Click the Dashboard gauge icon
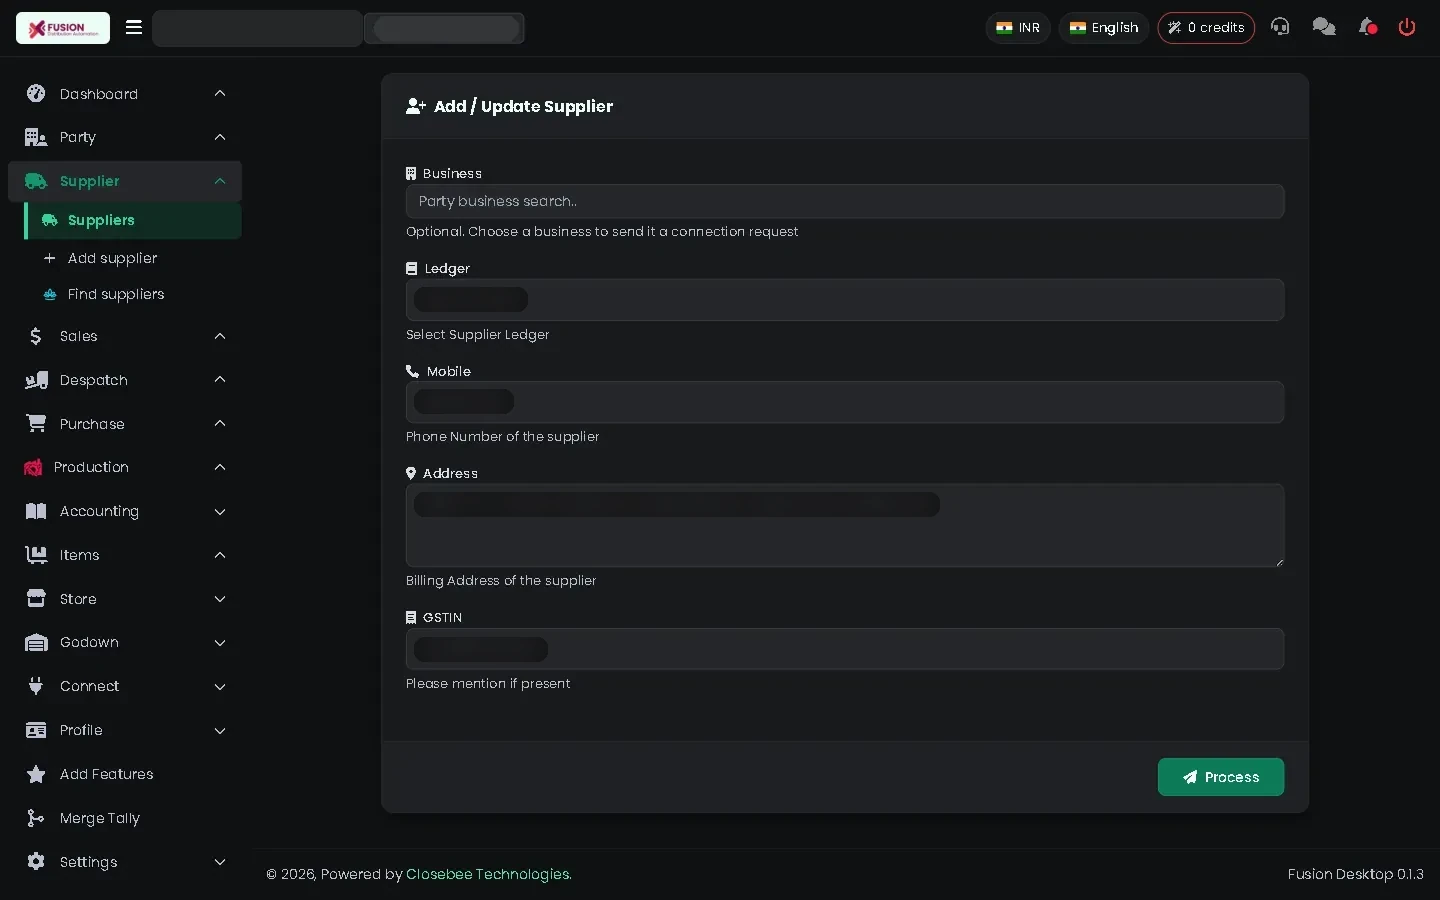Screen dimensions: 1440x900 click(36, 93)
